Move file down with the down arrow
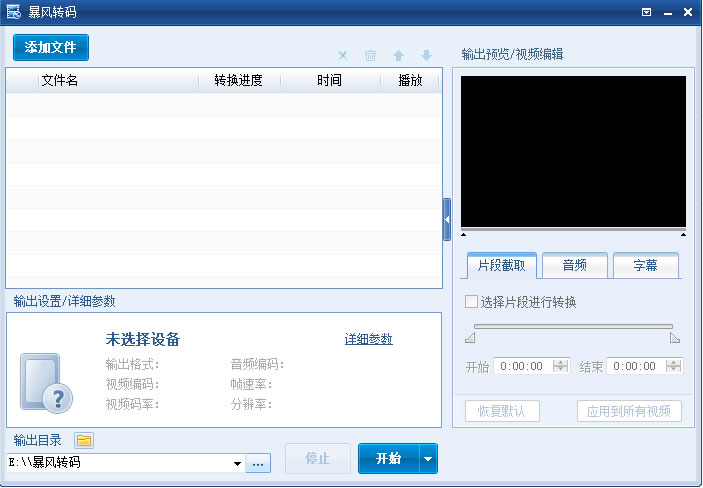This screenshot has width=703, height=488. point(426,56)
